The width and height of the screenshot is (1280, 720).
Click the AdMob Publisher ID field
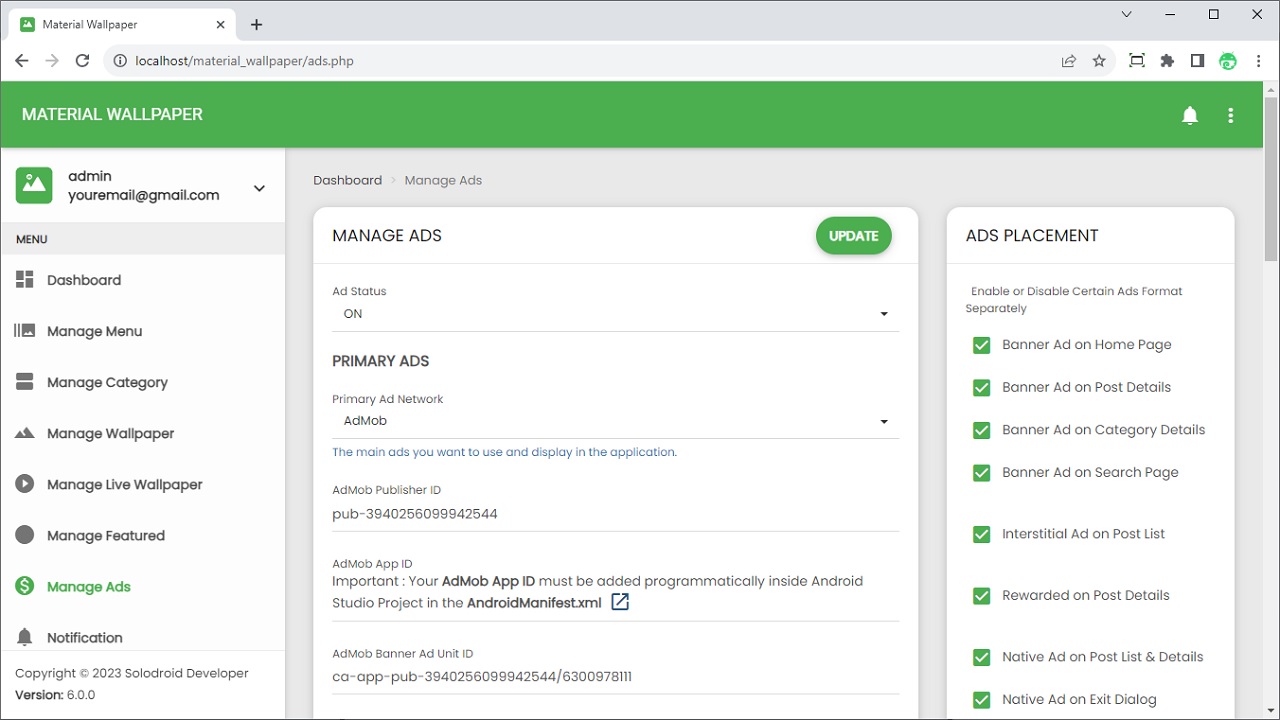(615, 514)
